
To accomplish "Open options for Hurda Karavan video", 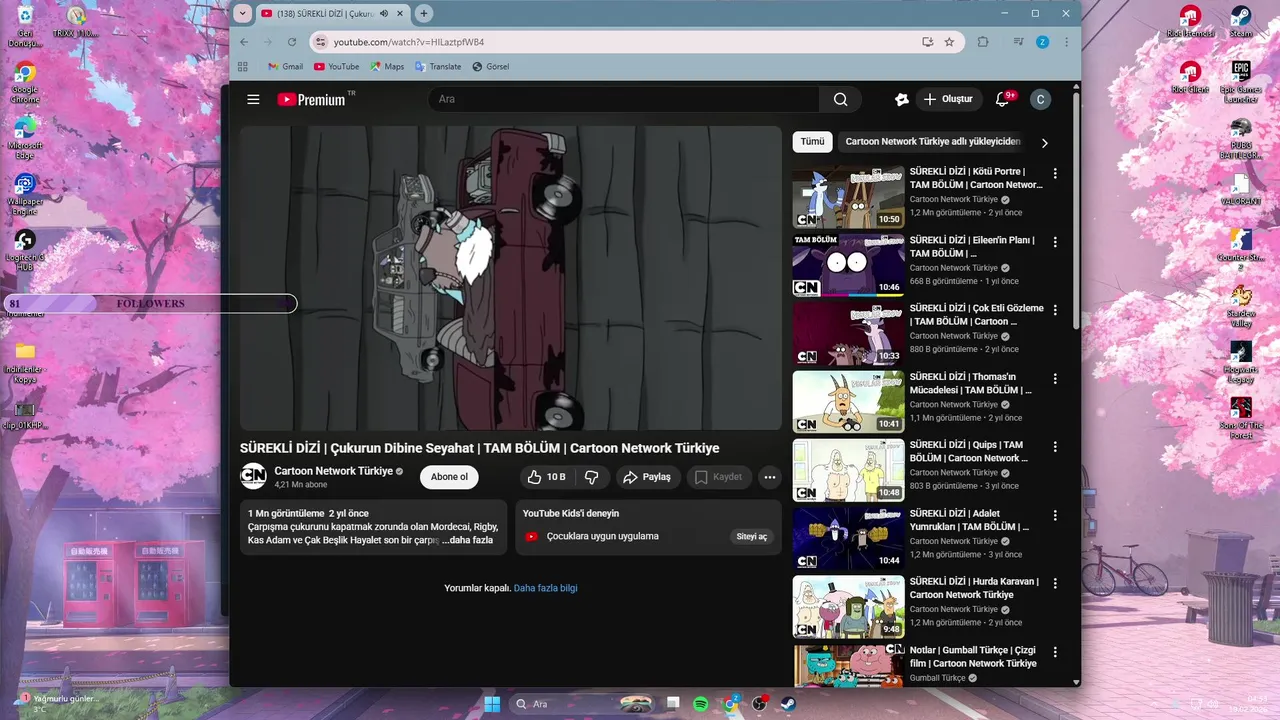I will [x=1054, y=583].
